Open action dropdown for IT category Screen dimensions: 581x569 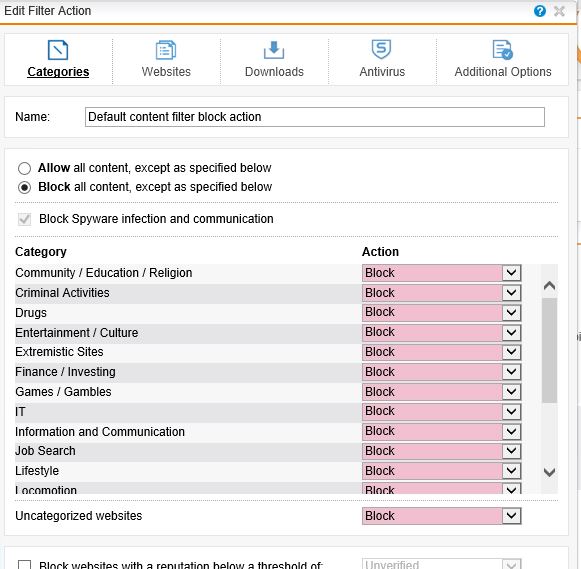pyautogui.click(x=441, y=412)
